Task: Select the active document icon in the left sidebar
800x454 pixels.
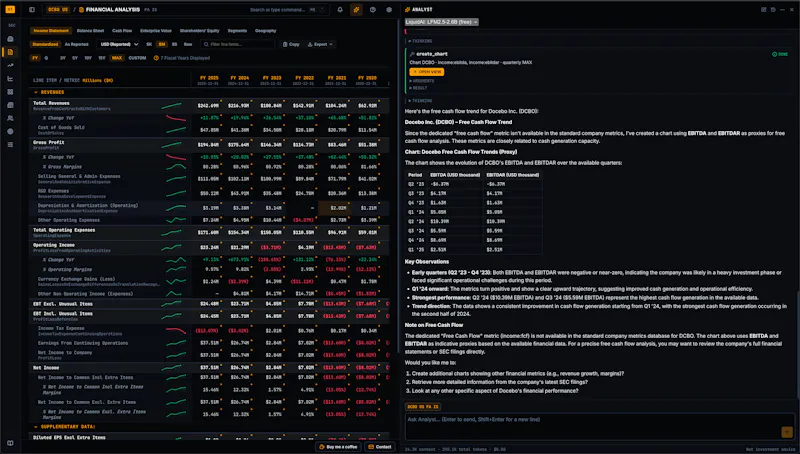Action: coord(10,52)
